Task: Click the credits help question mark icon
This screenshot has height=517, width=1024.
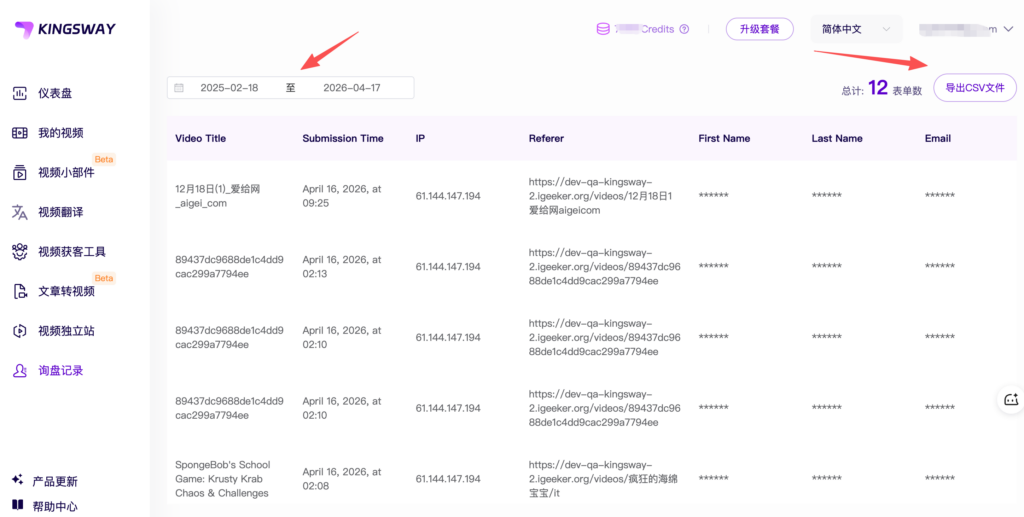Action: pyautogui.click(x=684, y=29)
